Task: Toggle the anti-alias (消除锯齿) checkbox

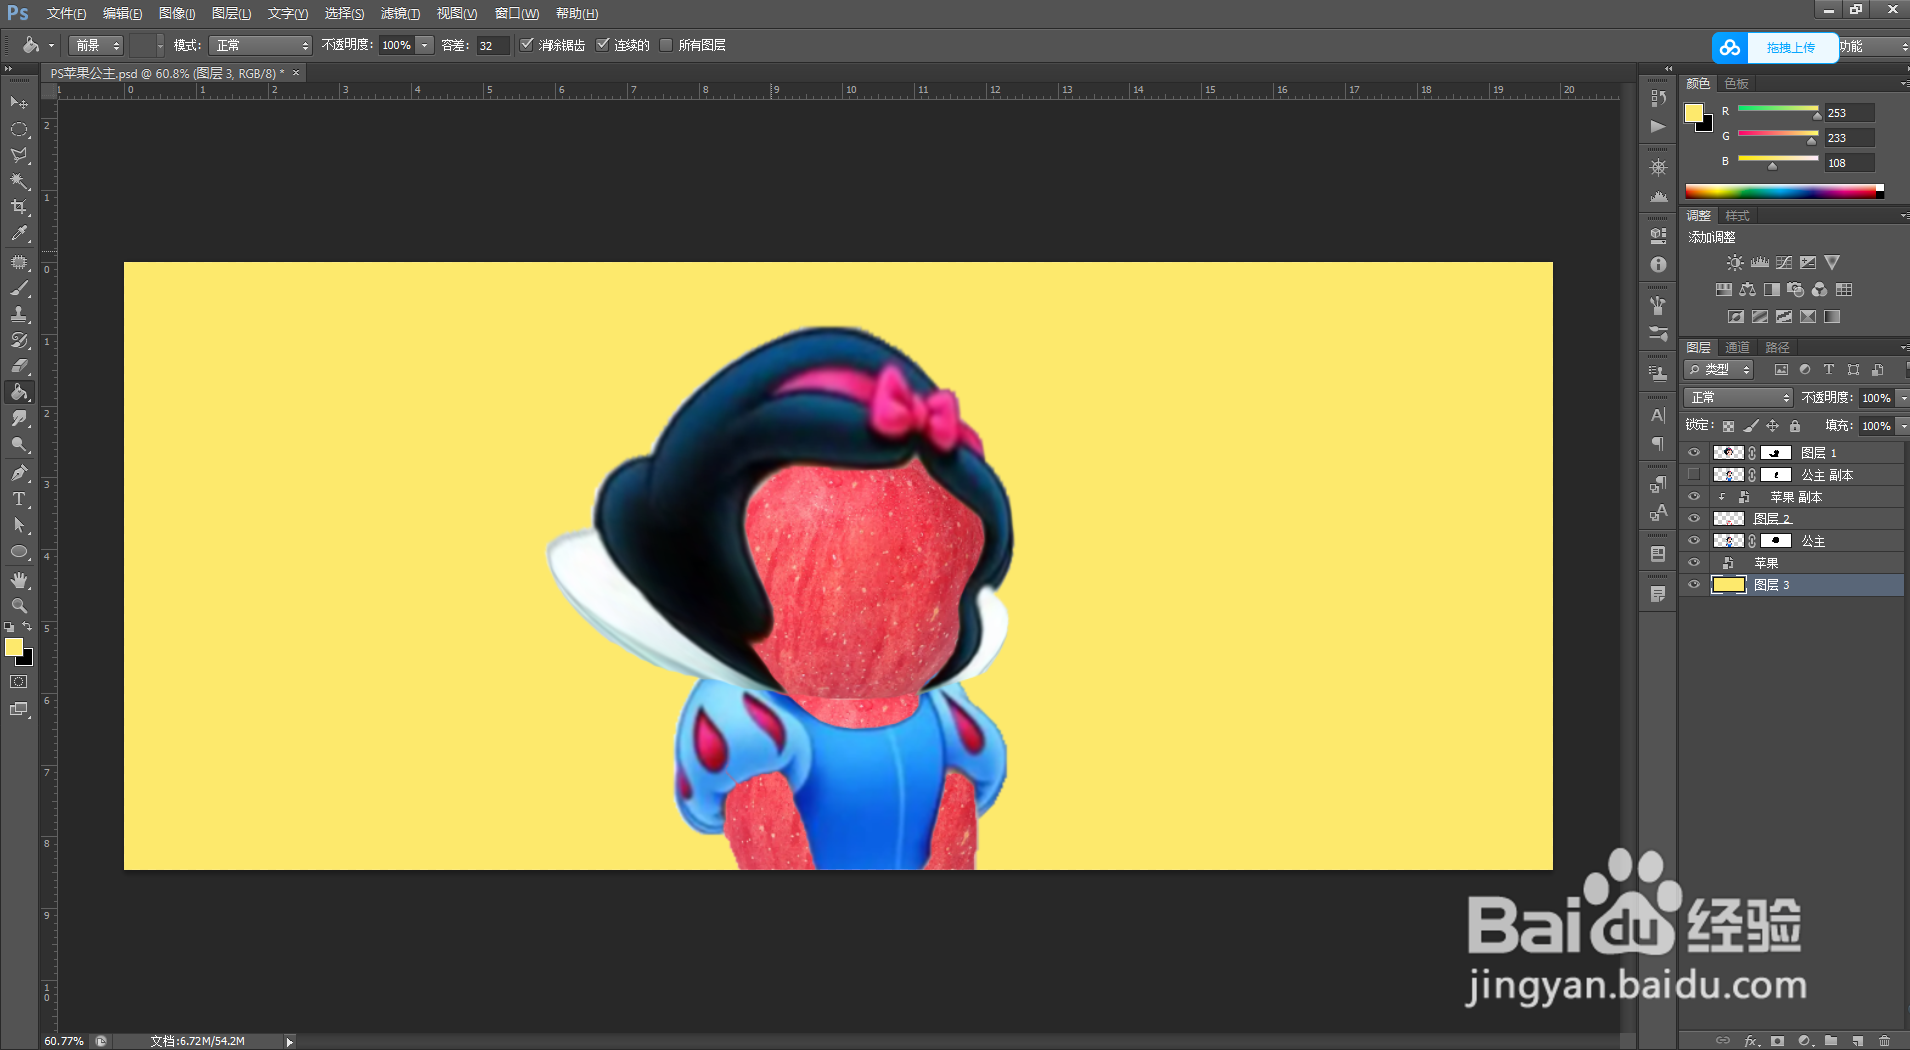Action: [x=527, y=45]
